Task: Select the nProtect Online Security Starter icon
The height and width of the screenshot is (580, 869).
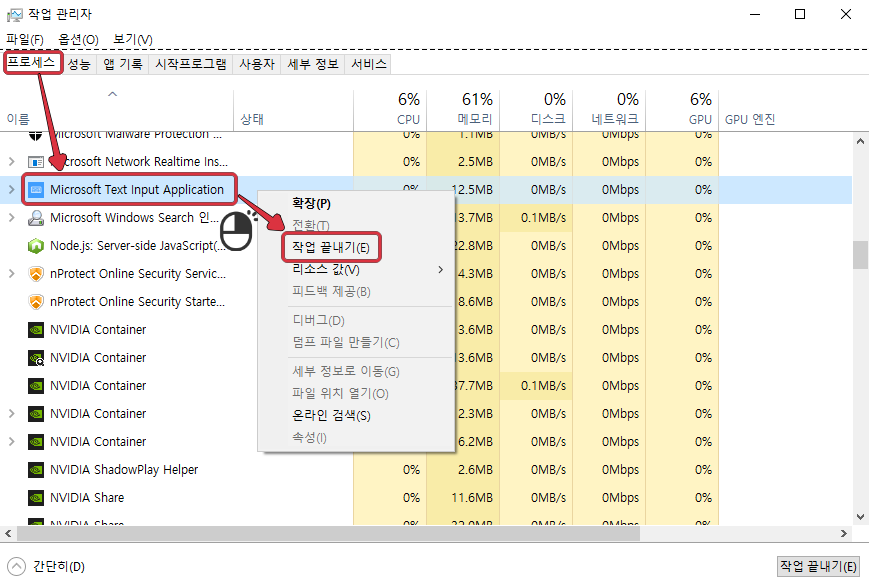Action: [34, 301]
